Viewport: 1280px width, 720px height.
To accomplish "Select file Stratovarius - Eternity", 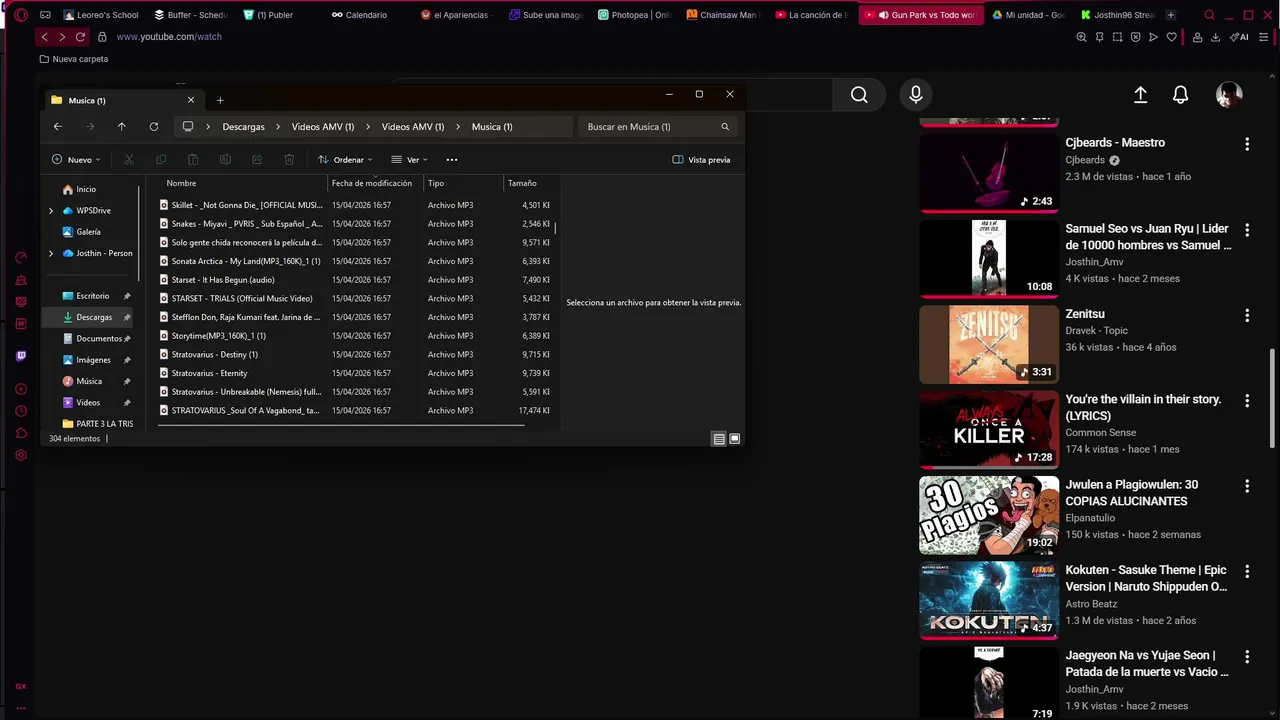I will coord(209,373).
